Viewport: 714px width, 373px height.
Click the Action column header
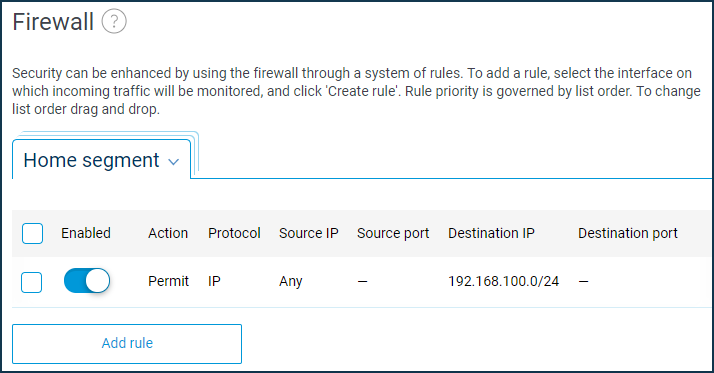(x=168, y=233)
